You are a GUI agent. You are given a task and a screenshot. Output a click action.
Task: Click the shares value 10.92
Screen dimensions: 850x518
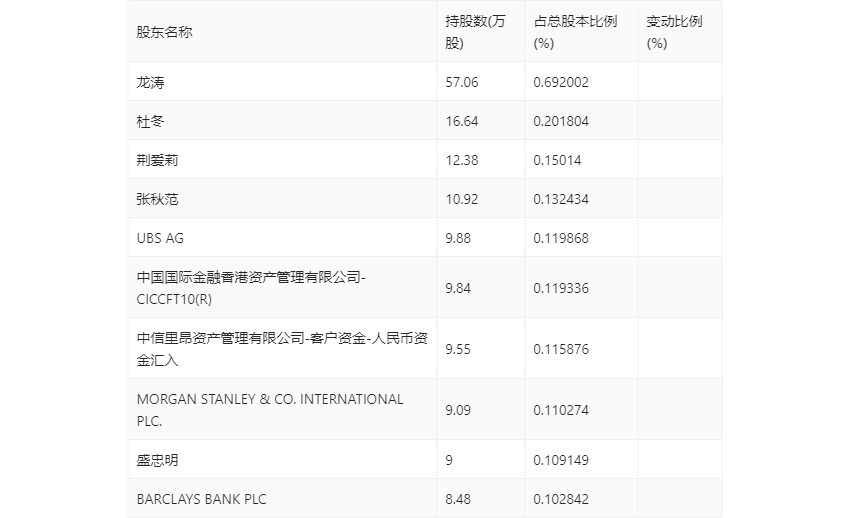coord(462,199)
